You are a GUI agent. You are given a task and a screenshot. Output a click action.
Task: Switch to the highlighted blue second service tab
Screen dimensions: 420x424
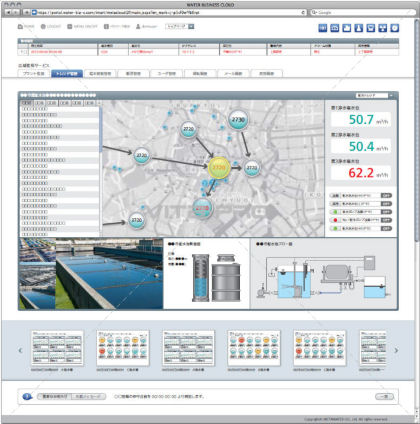67,74
